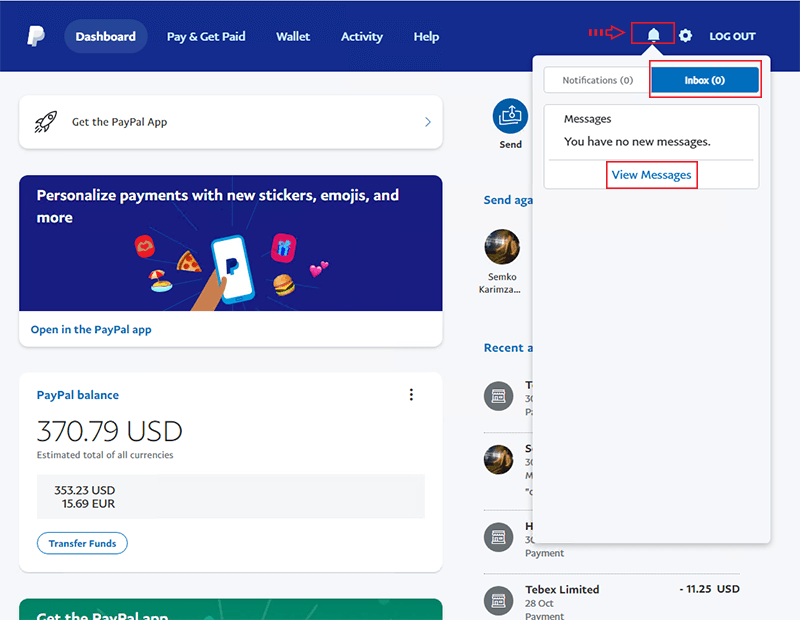Open the notifications bell icon

tap(653, 35)
